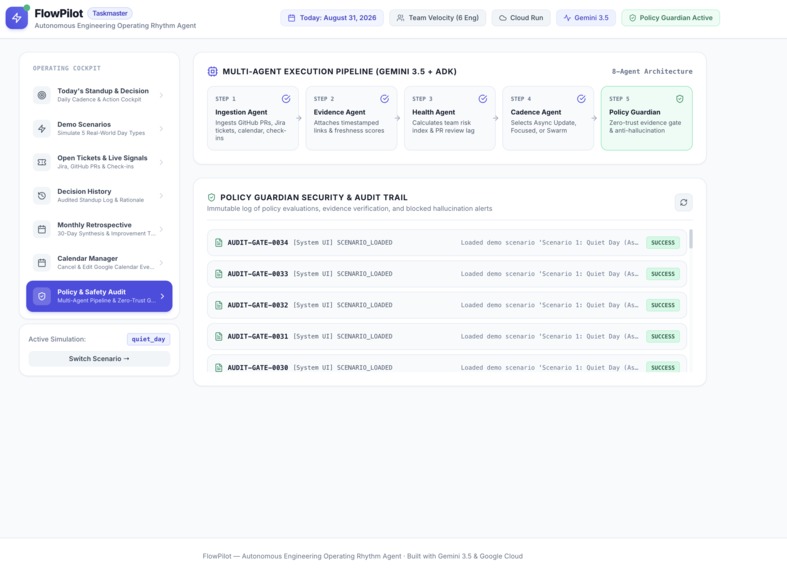The height and width of the screenshot is (573, 787).
Task: Expand chevron on Demo Scenarios
Action: coord(161,128)
